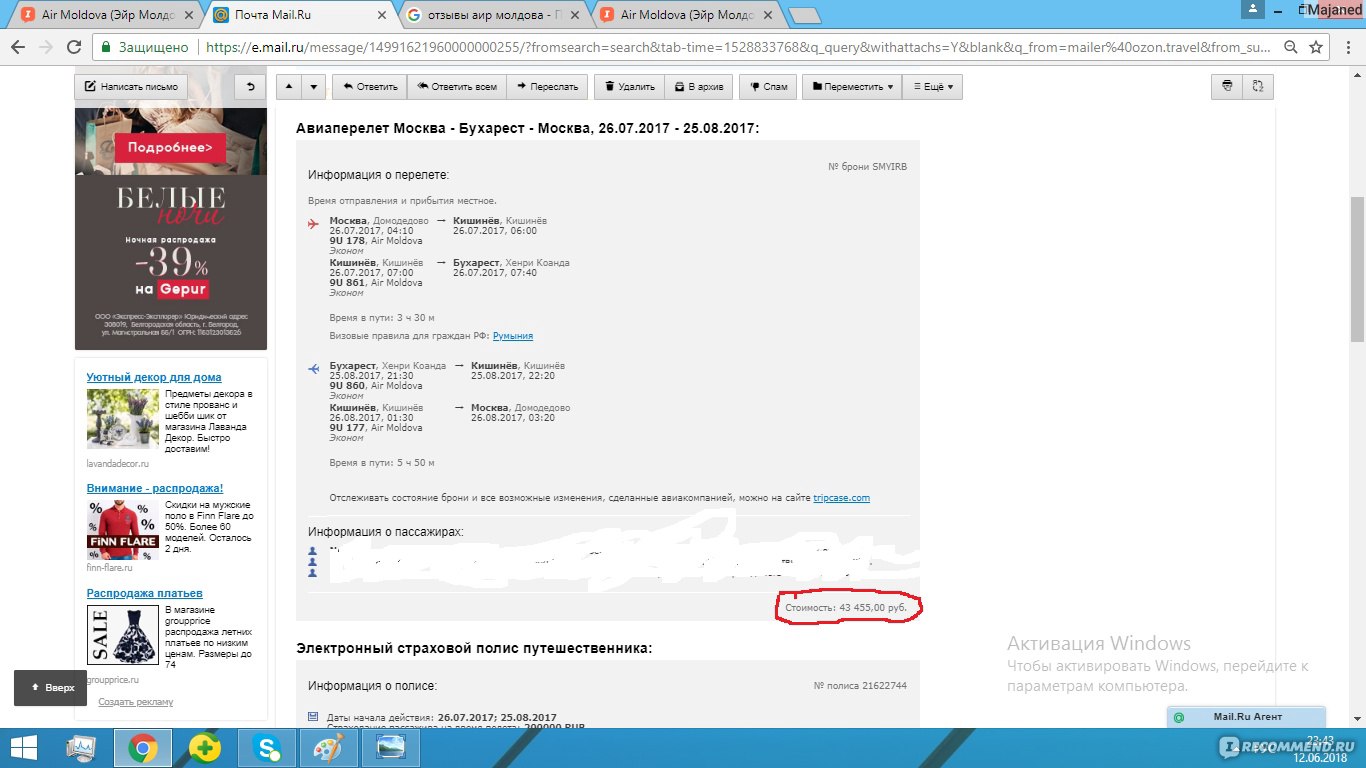Open Skype from taskbar
Screen dimensions: 1366x768
(267, 748)
